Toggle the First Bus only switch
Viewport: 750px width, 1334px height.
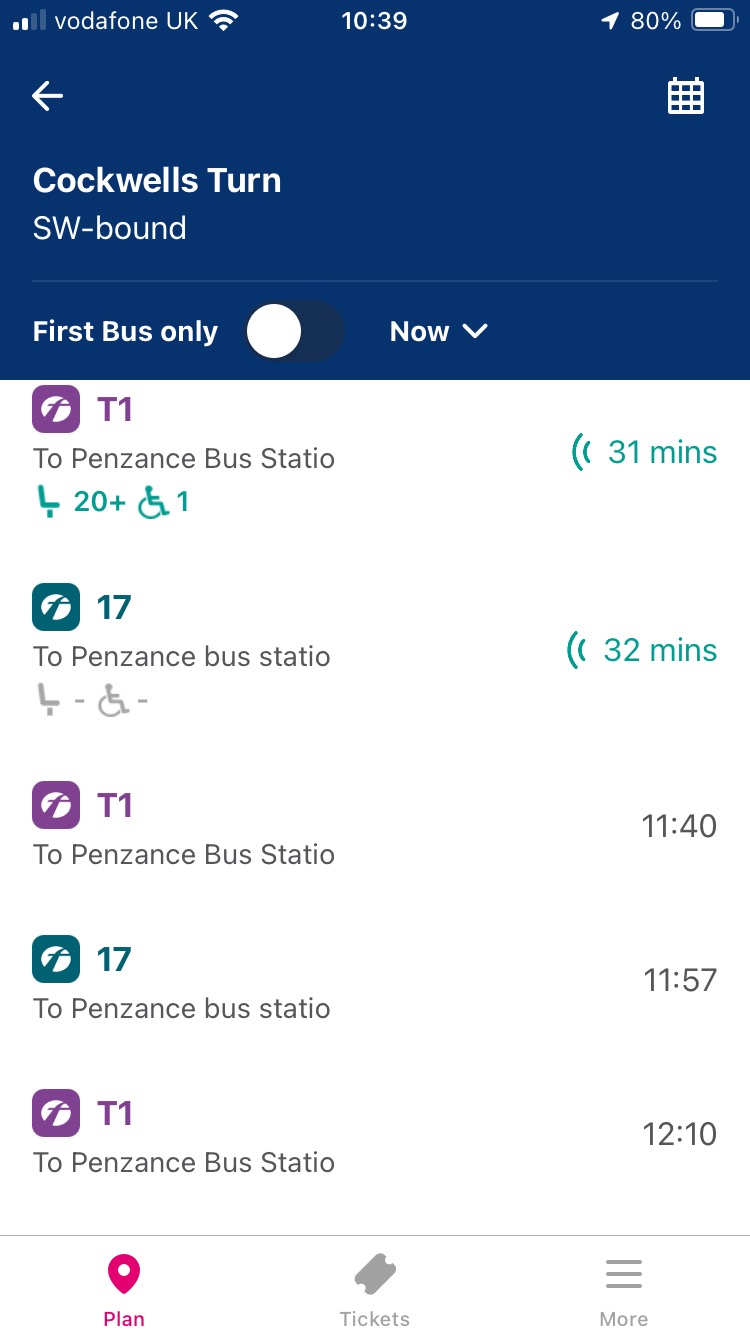point(294,332)
